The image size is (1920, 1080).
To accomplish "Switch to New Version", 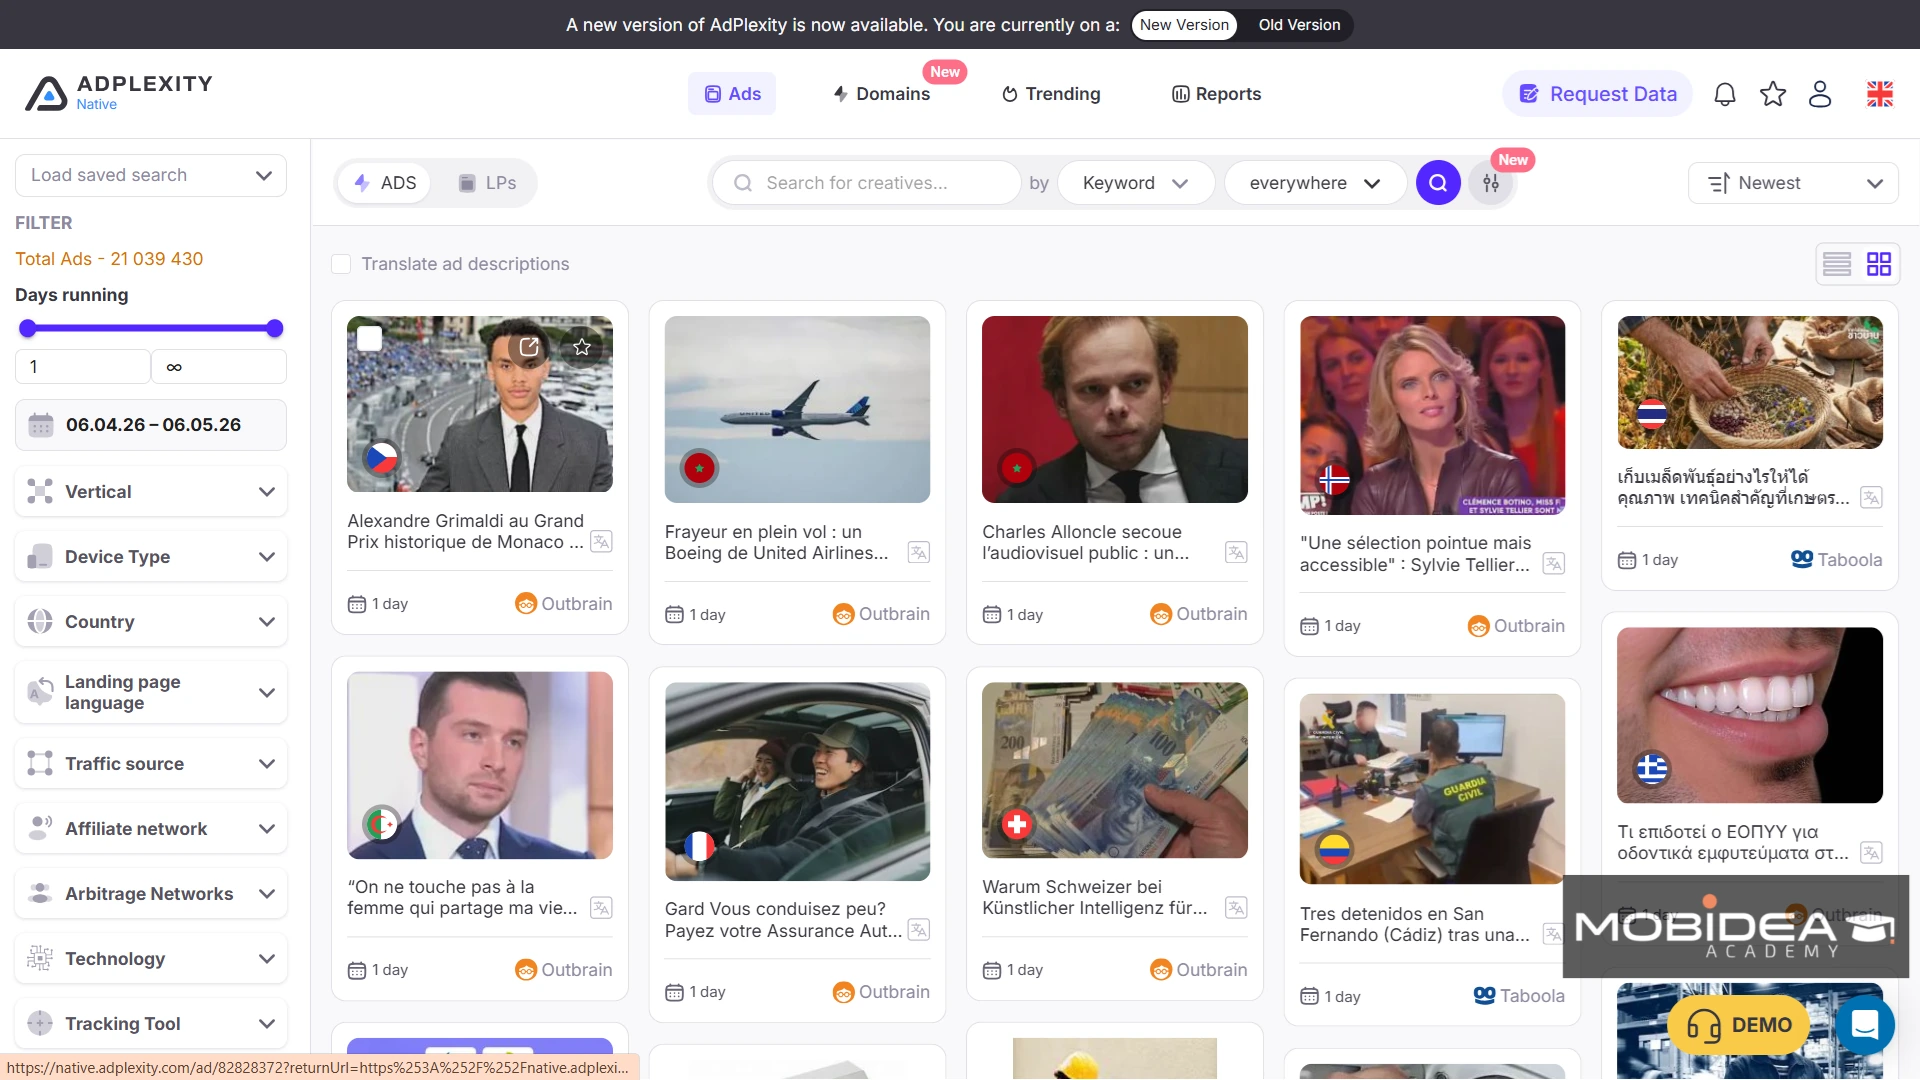I will (x=1184, y=25).
